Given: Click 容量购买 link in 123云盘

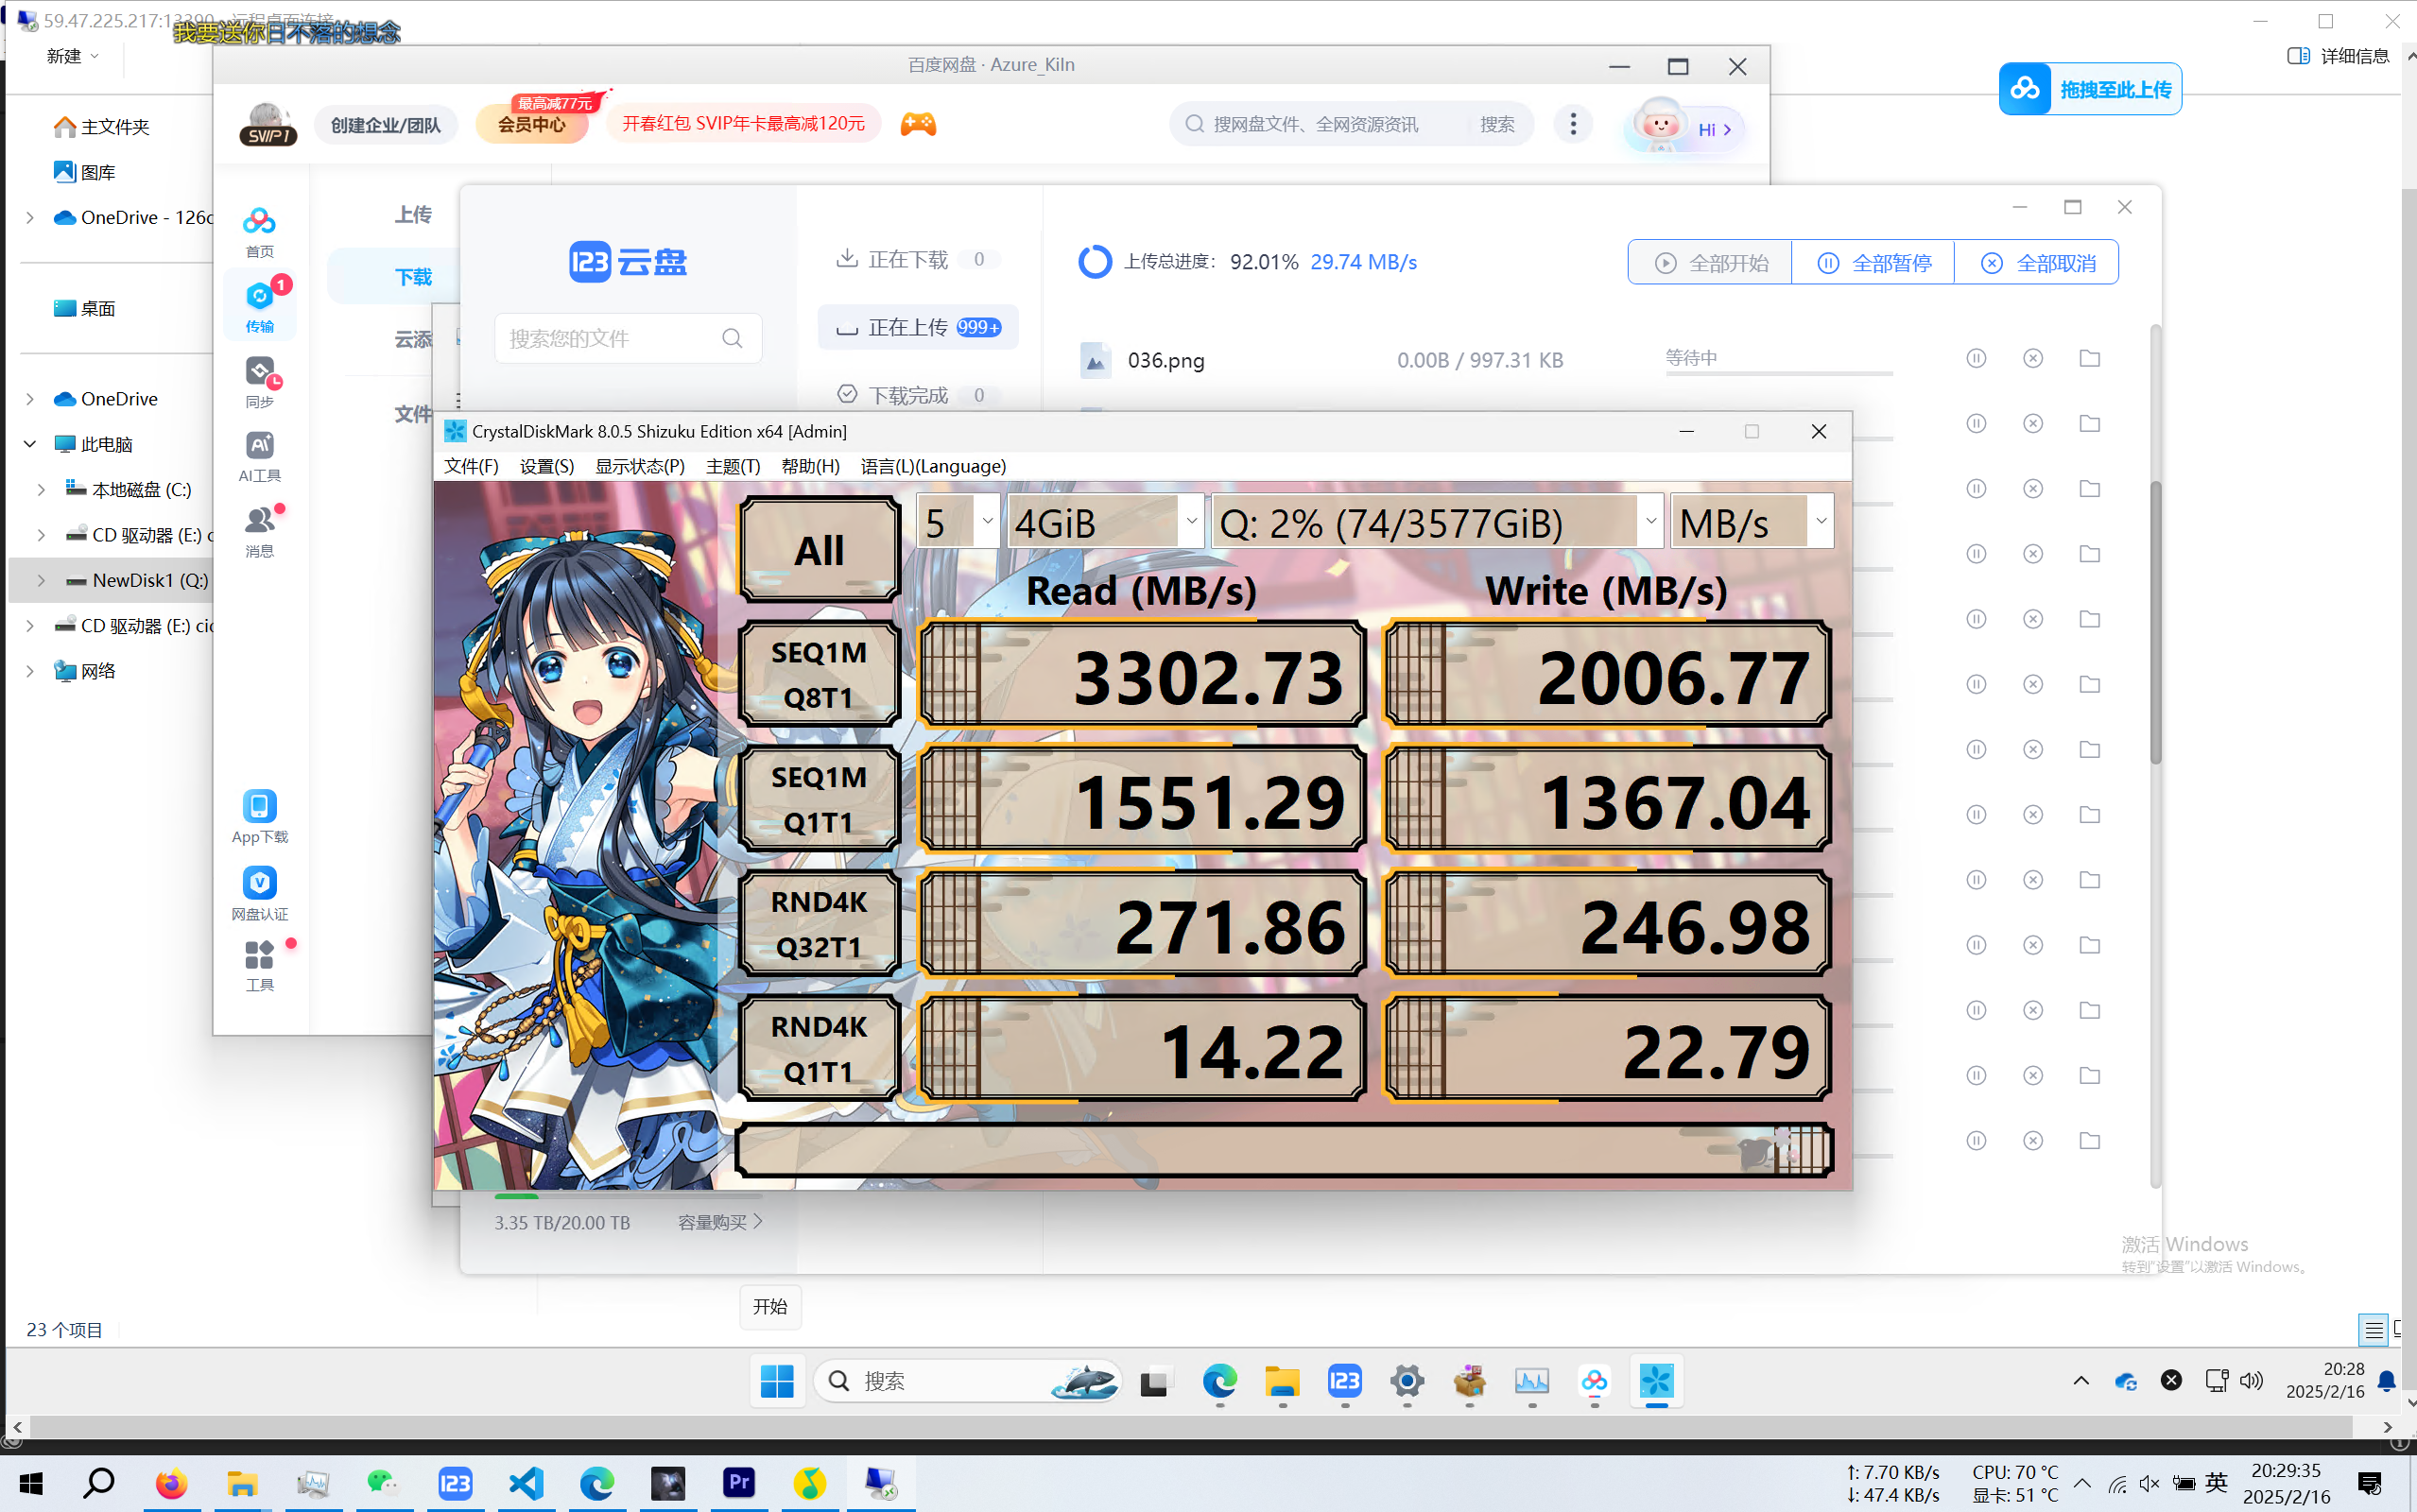Looking at the screenshot, I should pyautogui.click(x=720, y=1222).
